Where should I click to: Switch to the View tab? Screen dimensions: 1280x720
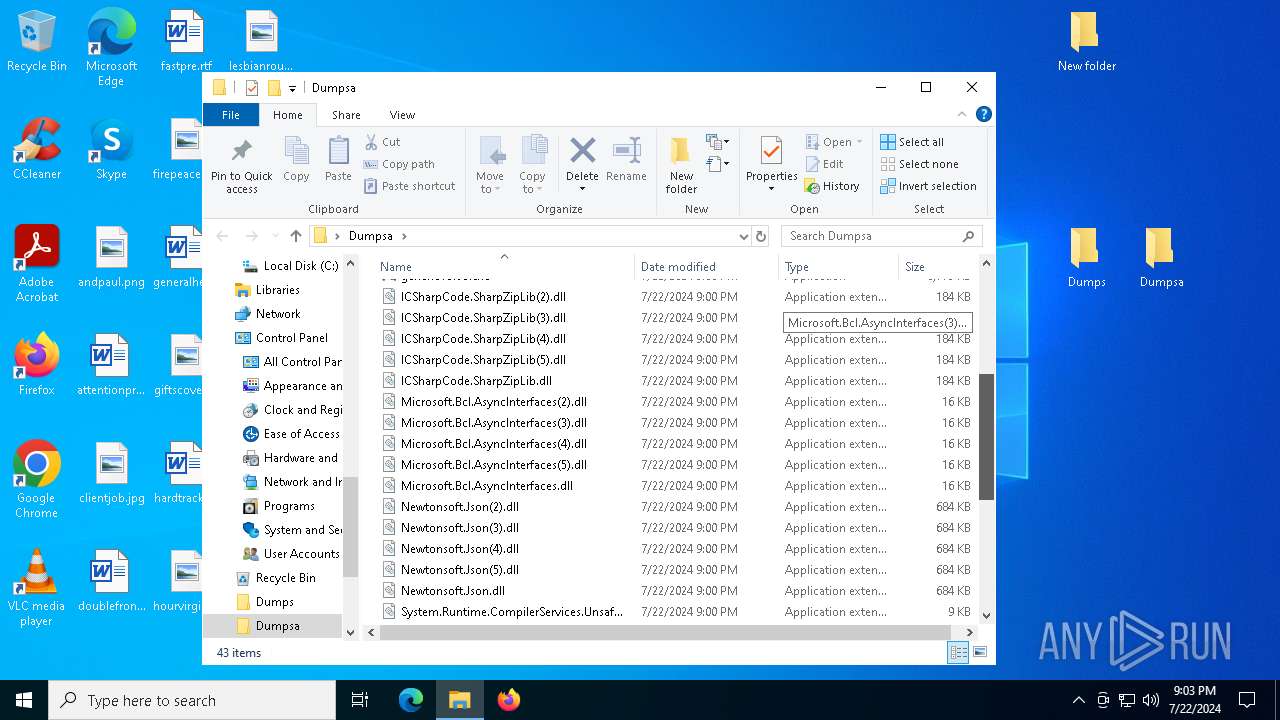point(402,115)
